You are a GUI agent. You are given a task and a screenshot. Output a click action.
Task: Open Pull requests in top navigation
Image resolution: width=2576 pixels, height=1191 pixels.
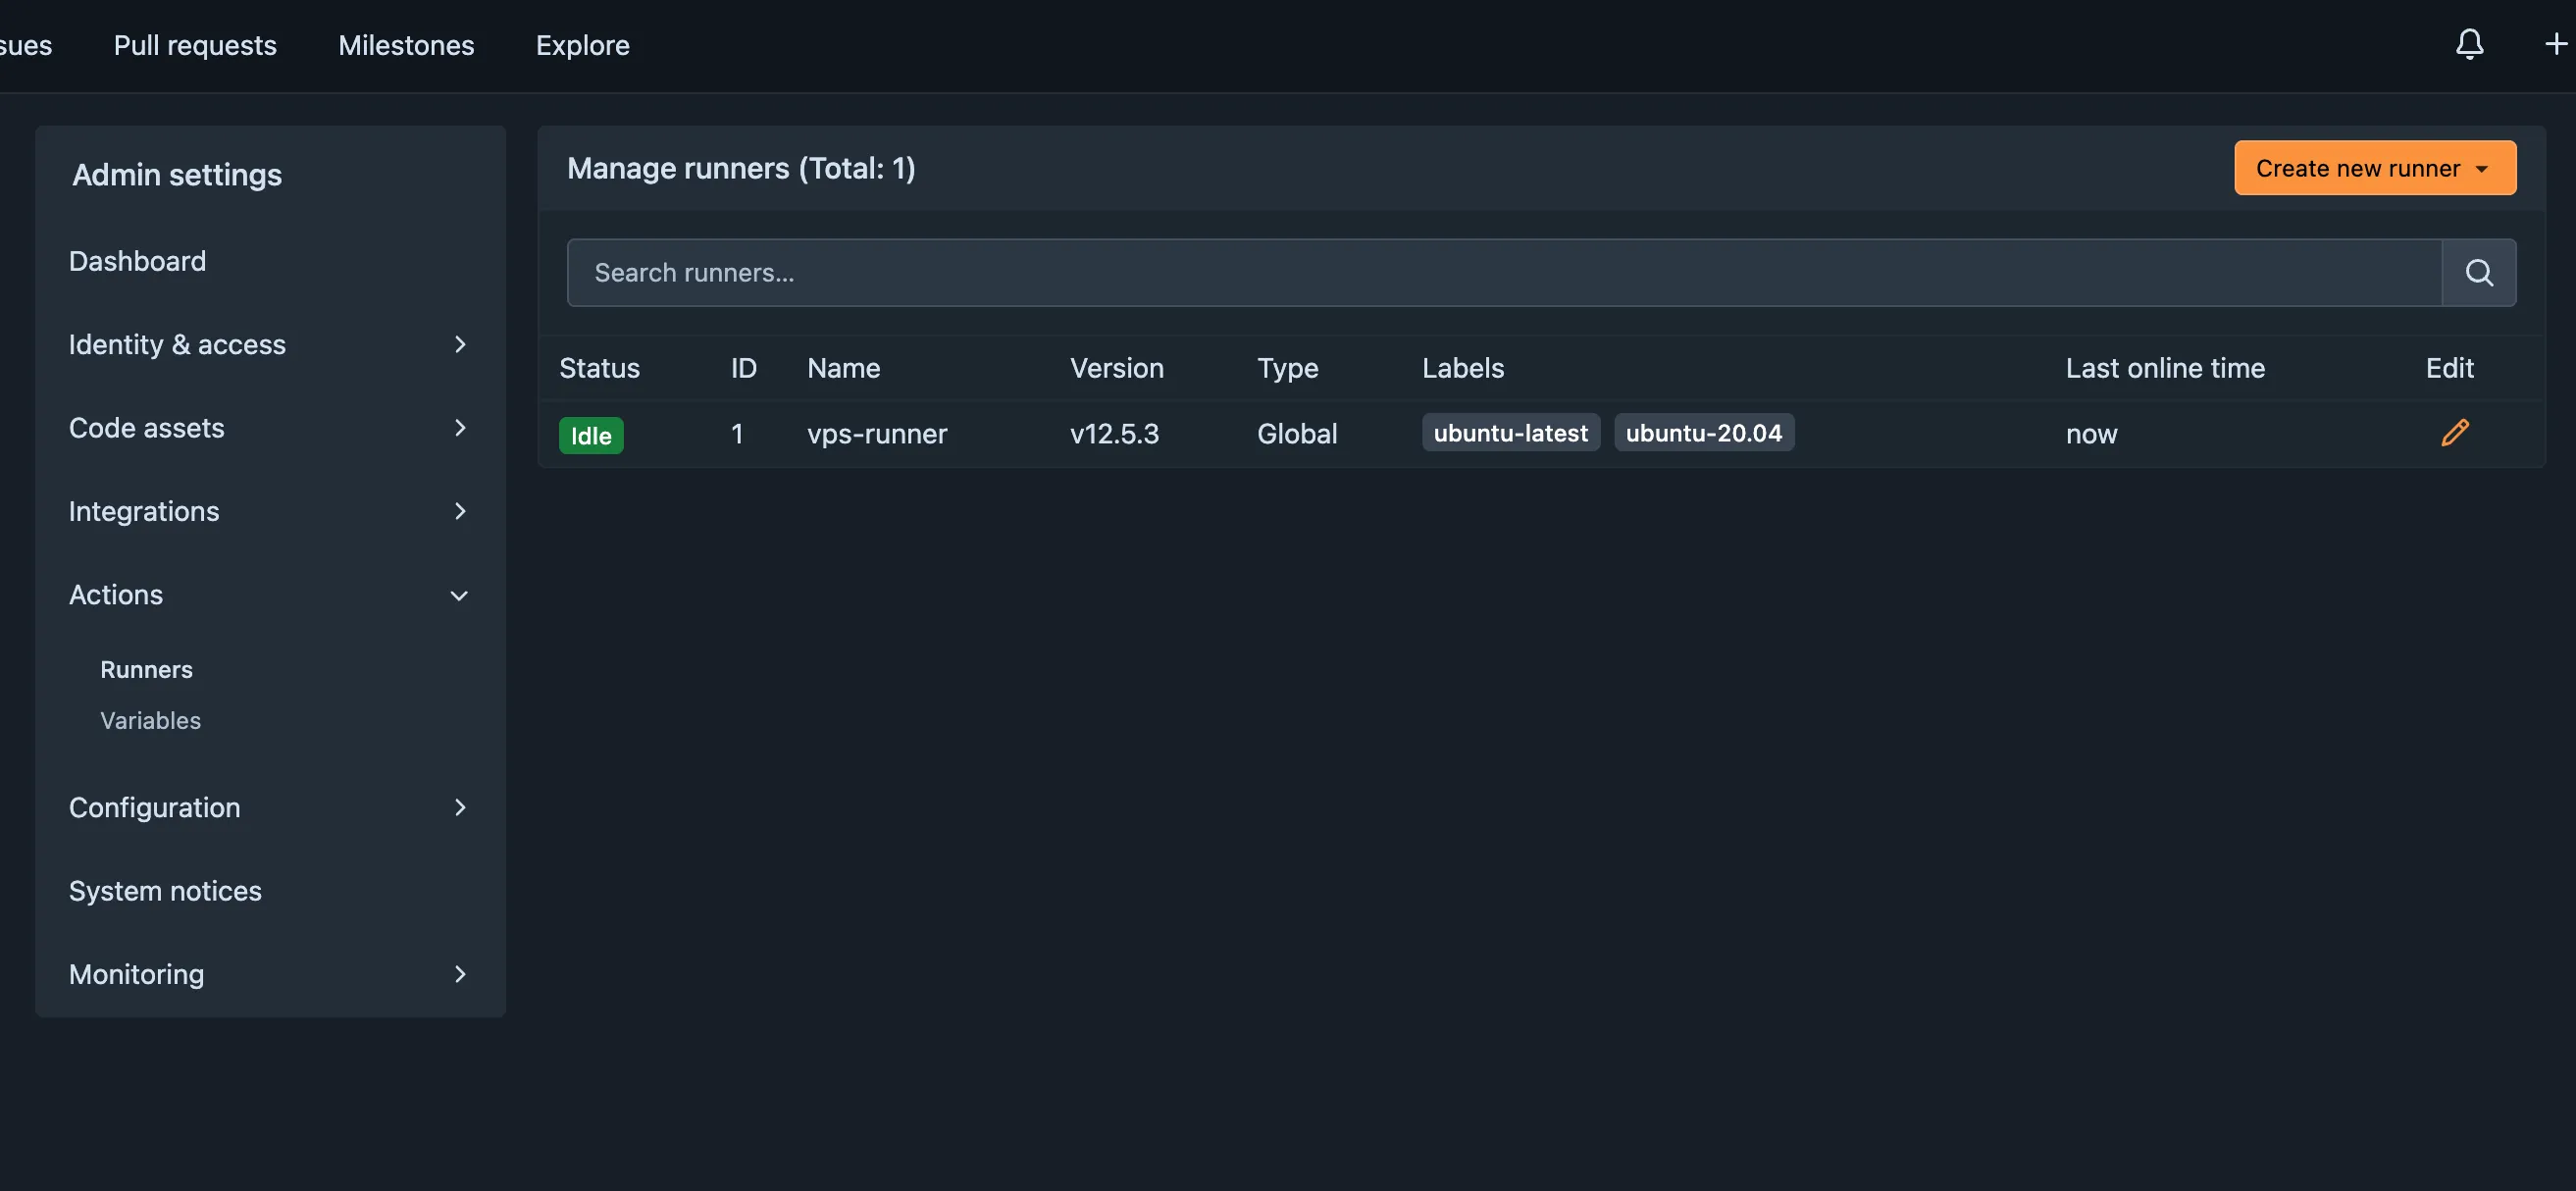point(195,45)
